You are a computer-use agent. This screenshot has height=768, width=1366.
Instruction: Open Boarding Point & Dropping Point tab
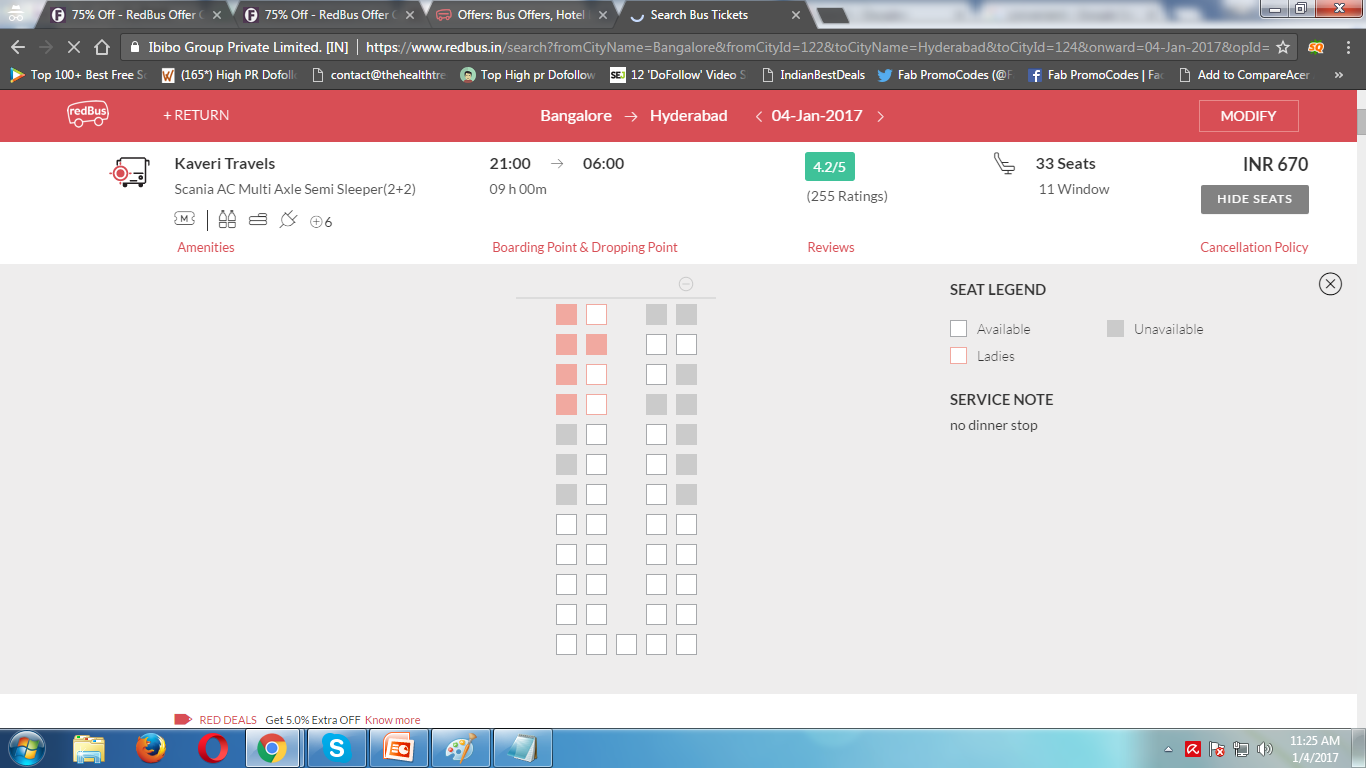click(585, 247)
